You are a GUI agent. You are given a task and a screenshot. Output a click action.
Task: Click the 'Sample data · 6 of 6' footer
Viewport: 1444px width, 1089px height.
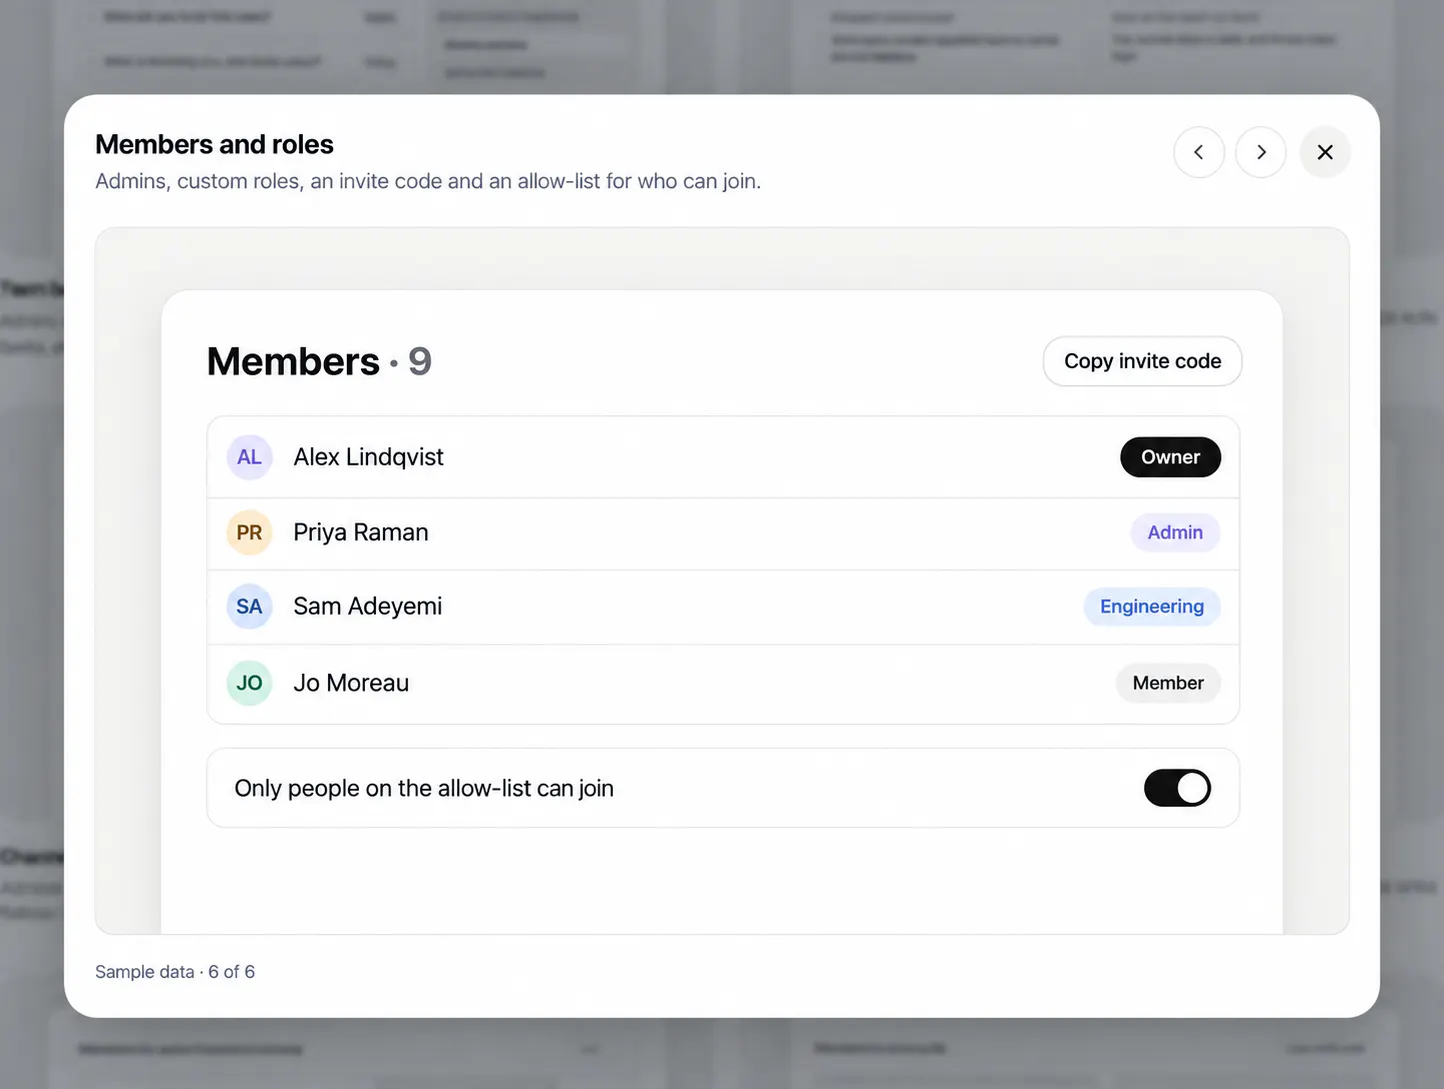175,972
